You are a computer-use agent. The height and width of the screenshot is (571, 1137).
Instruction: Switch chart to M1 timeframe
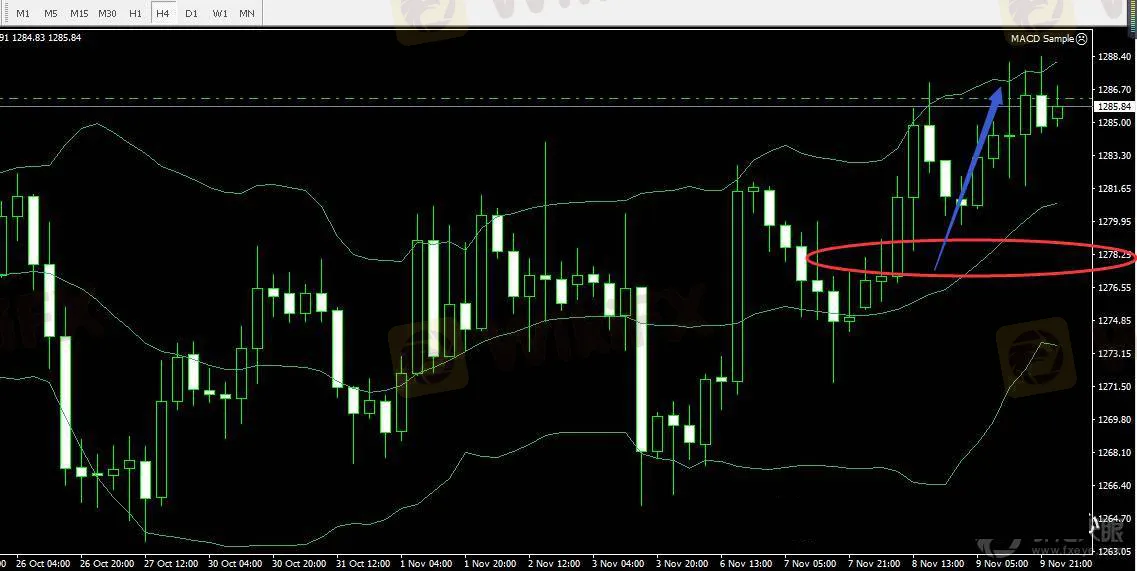click(x=23, y=14)
